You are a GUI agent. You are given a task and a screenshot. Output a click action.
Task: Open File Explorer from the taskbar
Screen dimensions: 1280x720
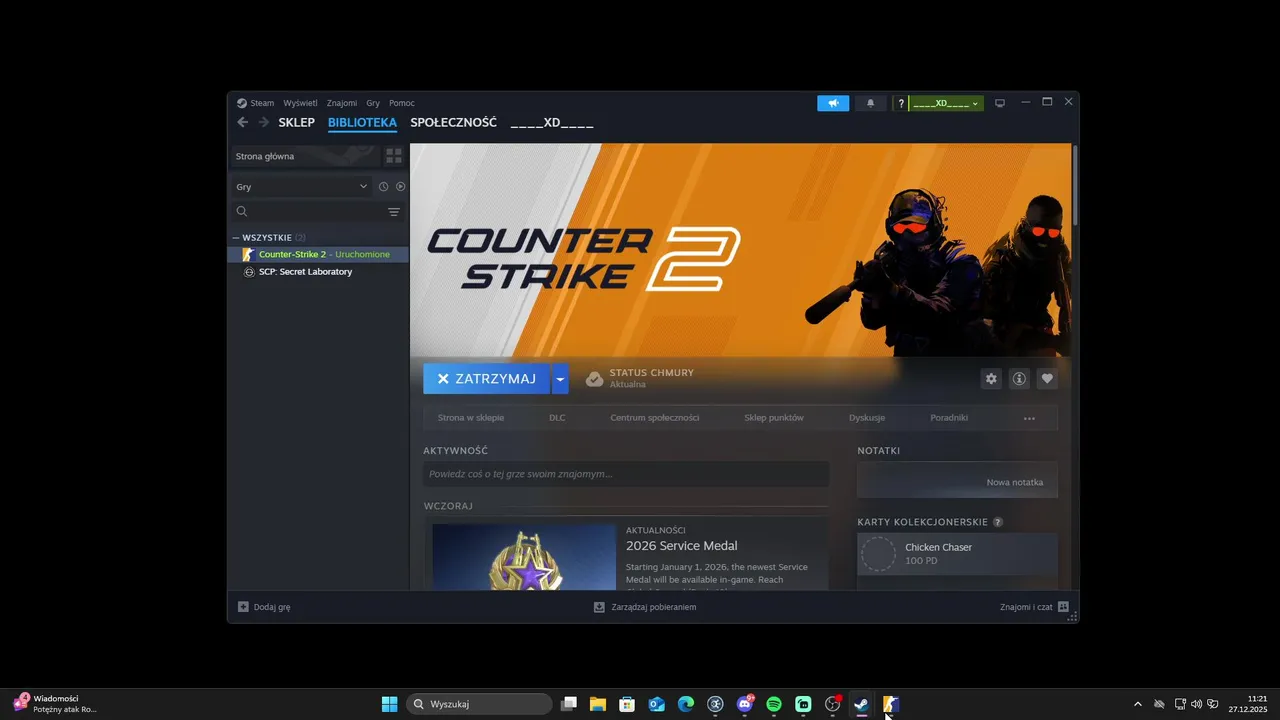click(598, 704)
